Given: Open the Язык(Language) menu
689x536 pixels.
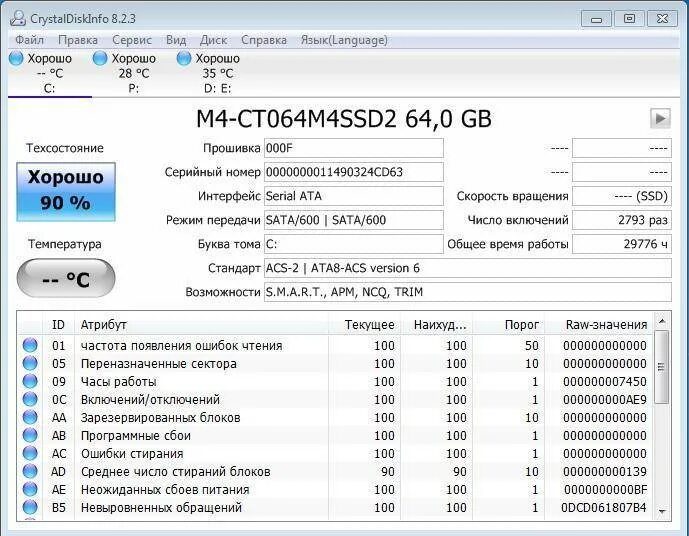Looking at the screenshot, I should click(x=344, y=40).
